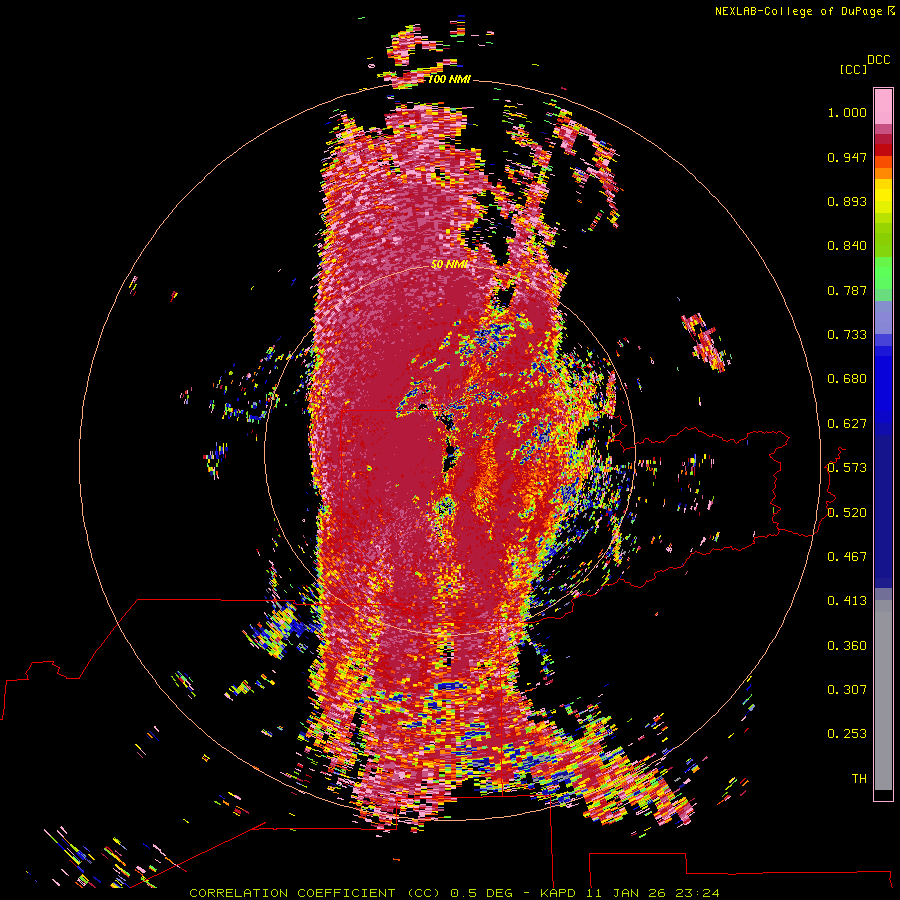Click the 100 NMI range ring label

pos(449,79)
